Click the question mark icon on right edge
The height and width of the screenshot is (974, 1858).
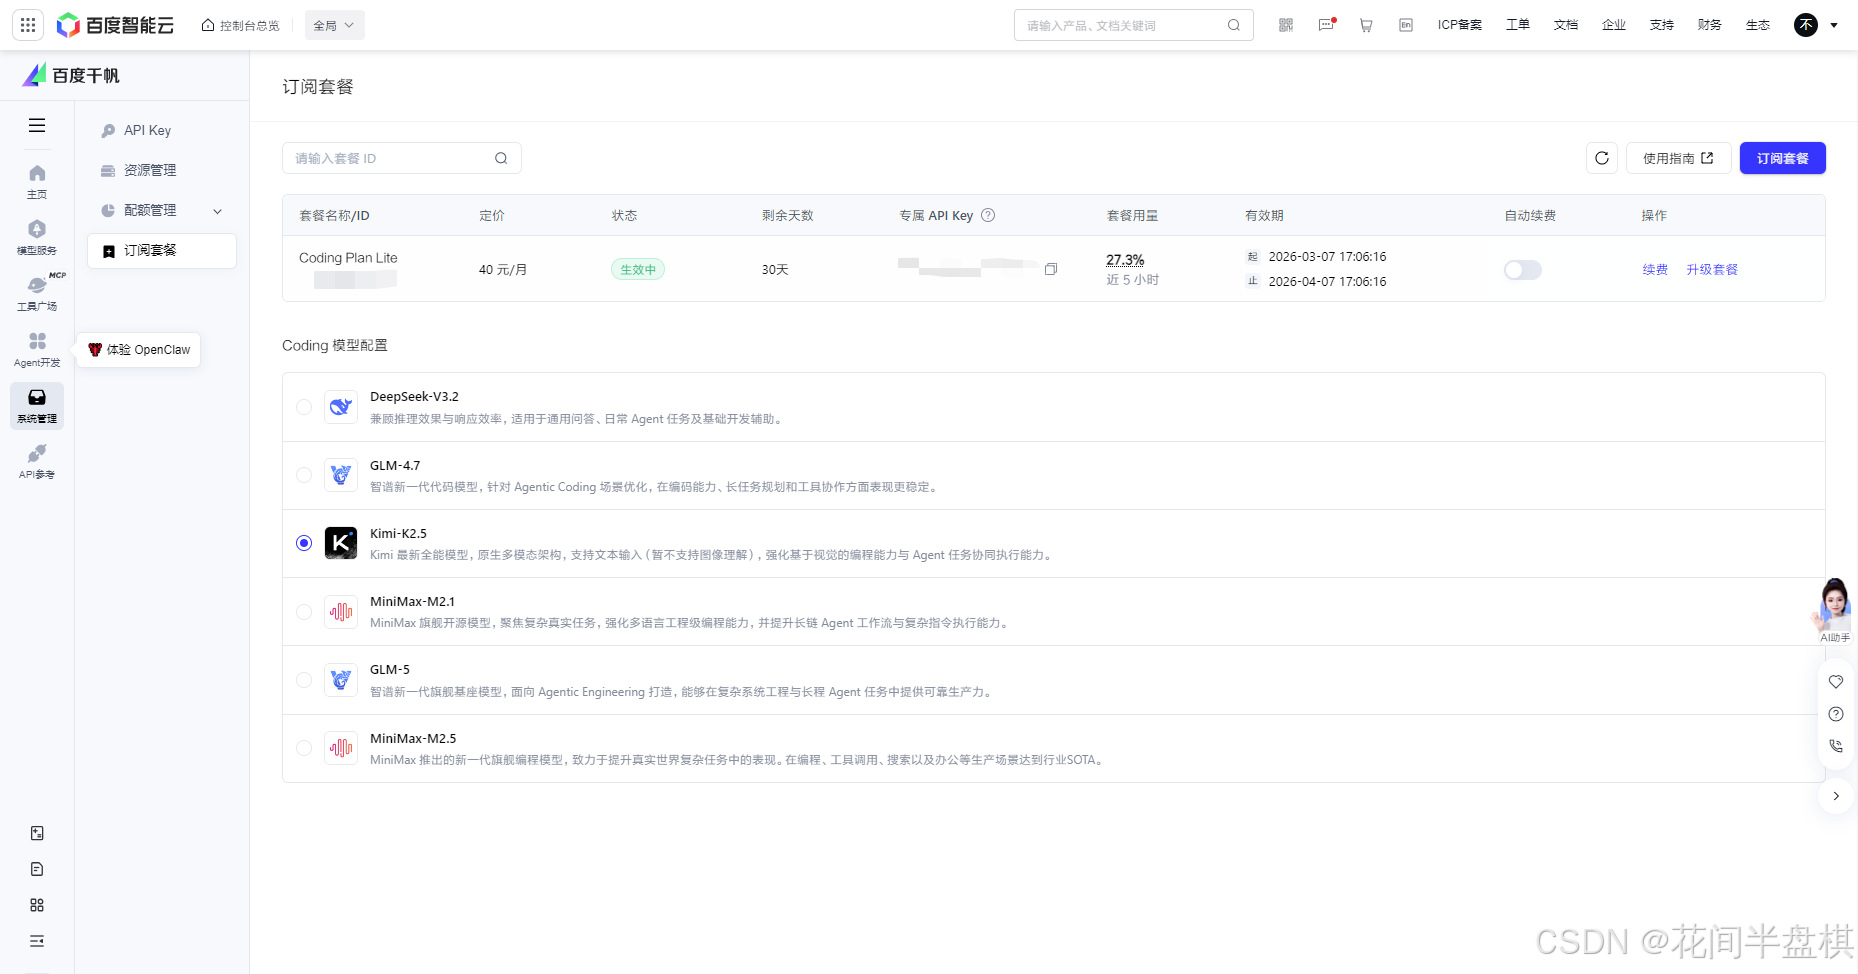(1836, 714)
